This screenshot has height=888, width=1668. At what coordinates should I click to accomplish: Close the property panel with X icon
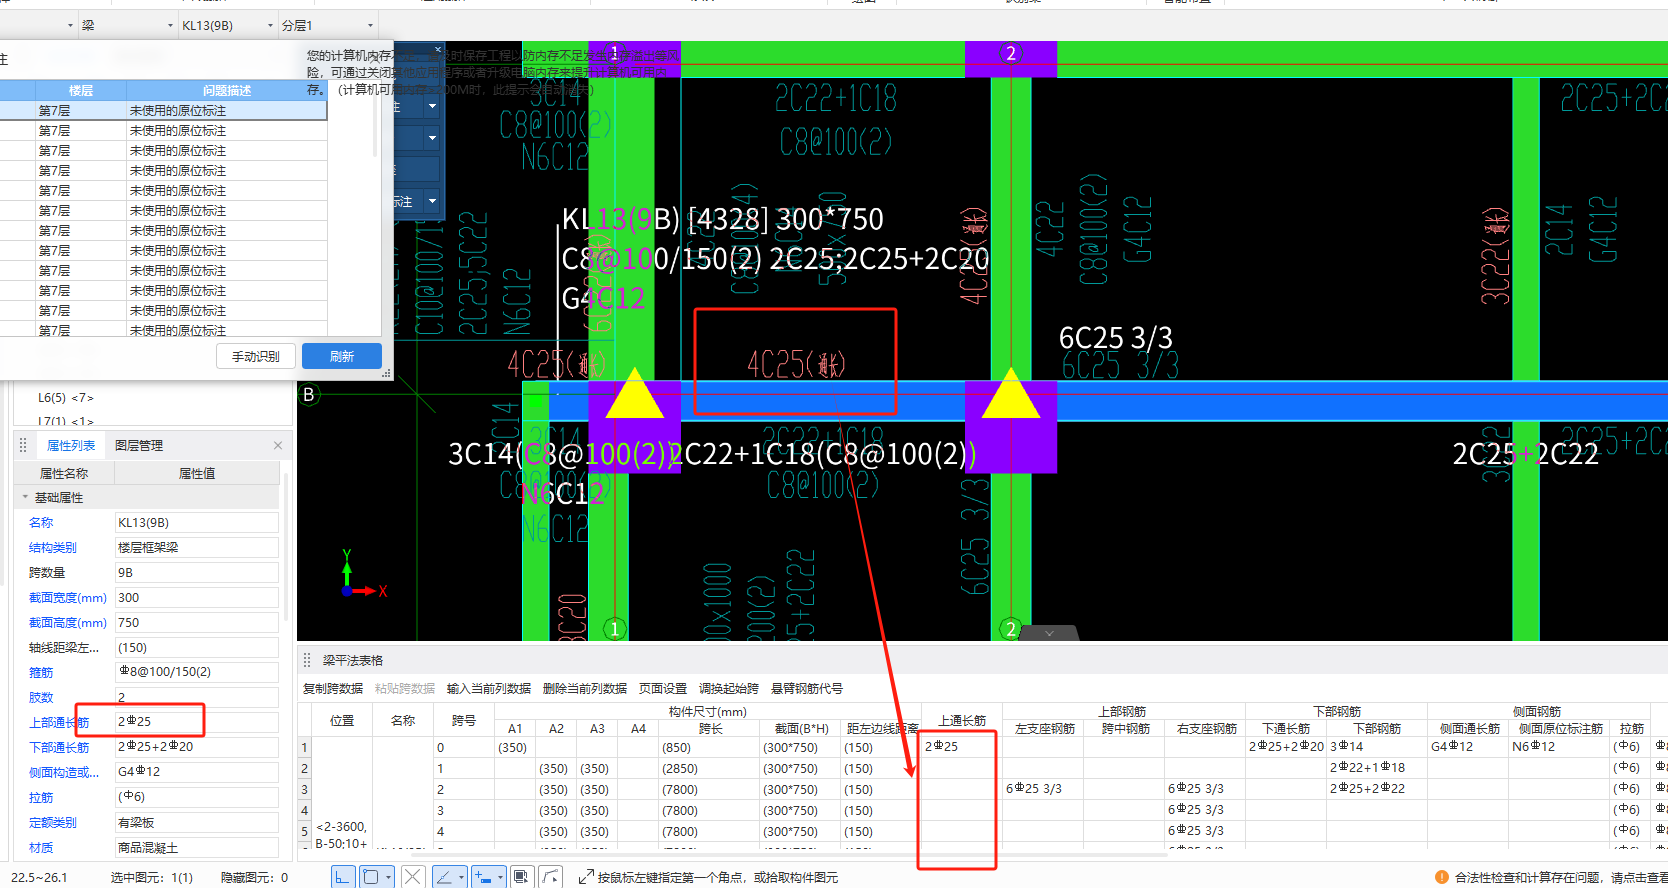coord(278,446)
